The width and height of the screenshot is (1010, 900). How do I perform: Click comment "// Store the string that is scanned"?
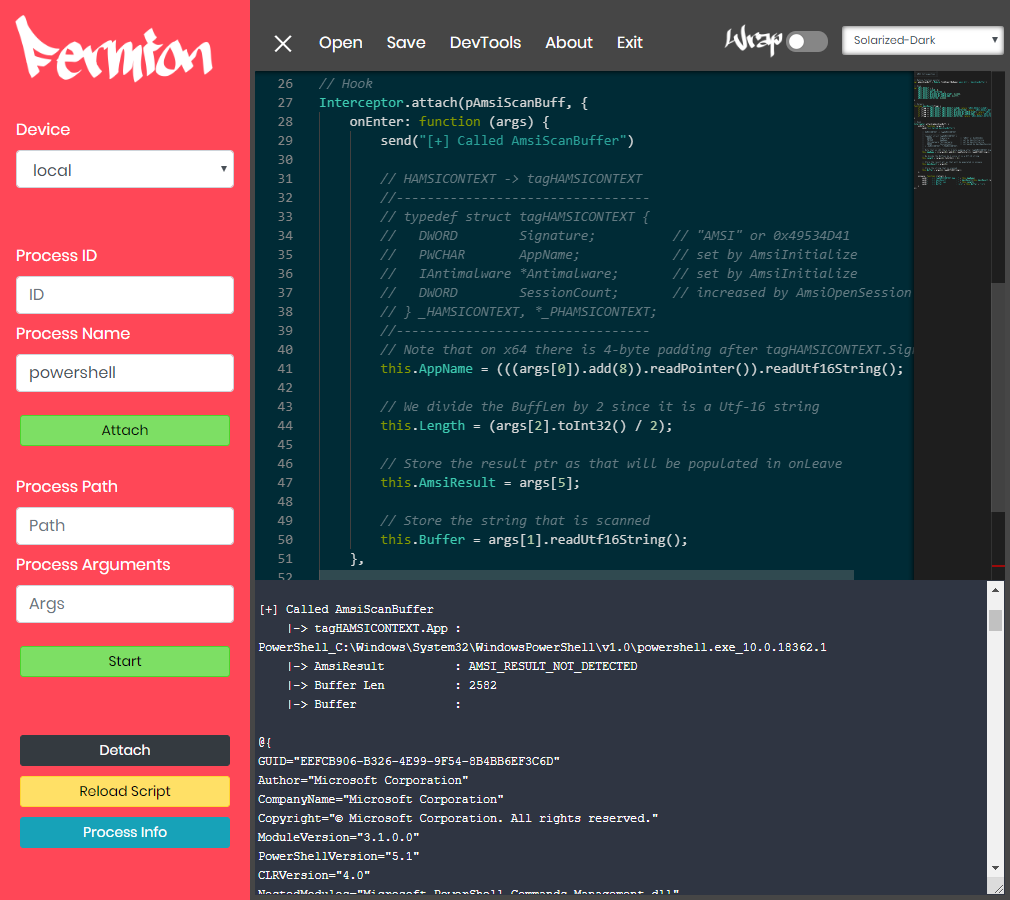515,521
